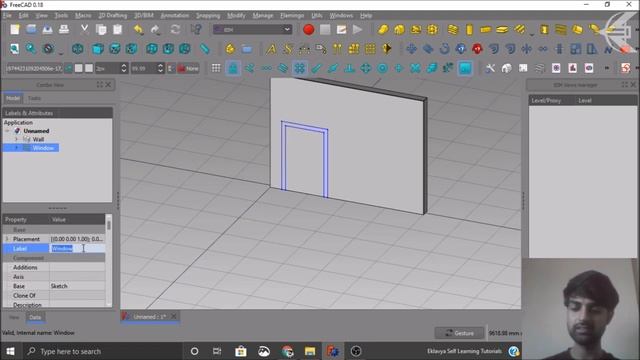
Task: Adjust line width spinner arrows
Action: 124,68
